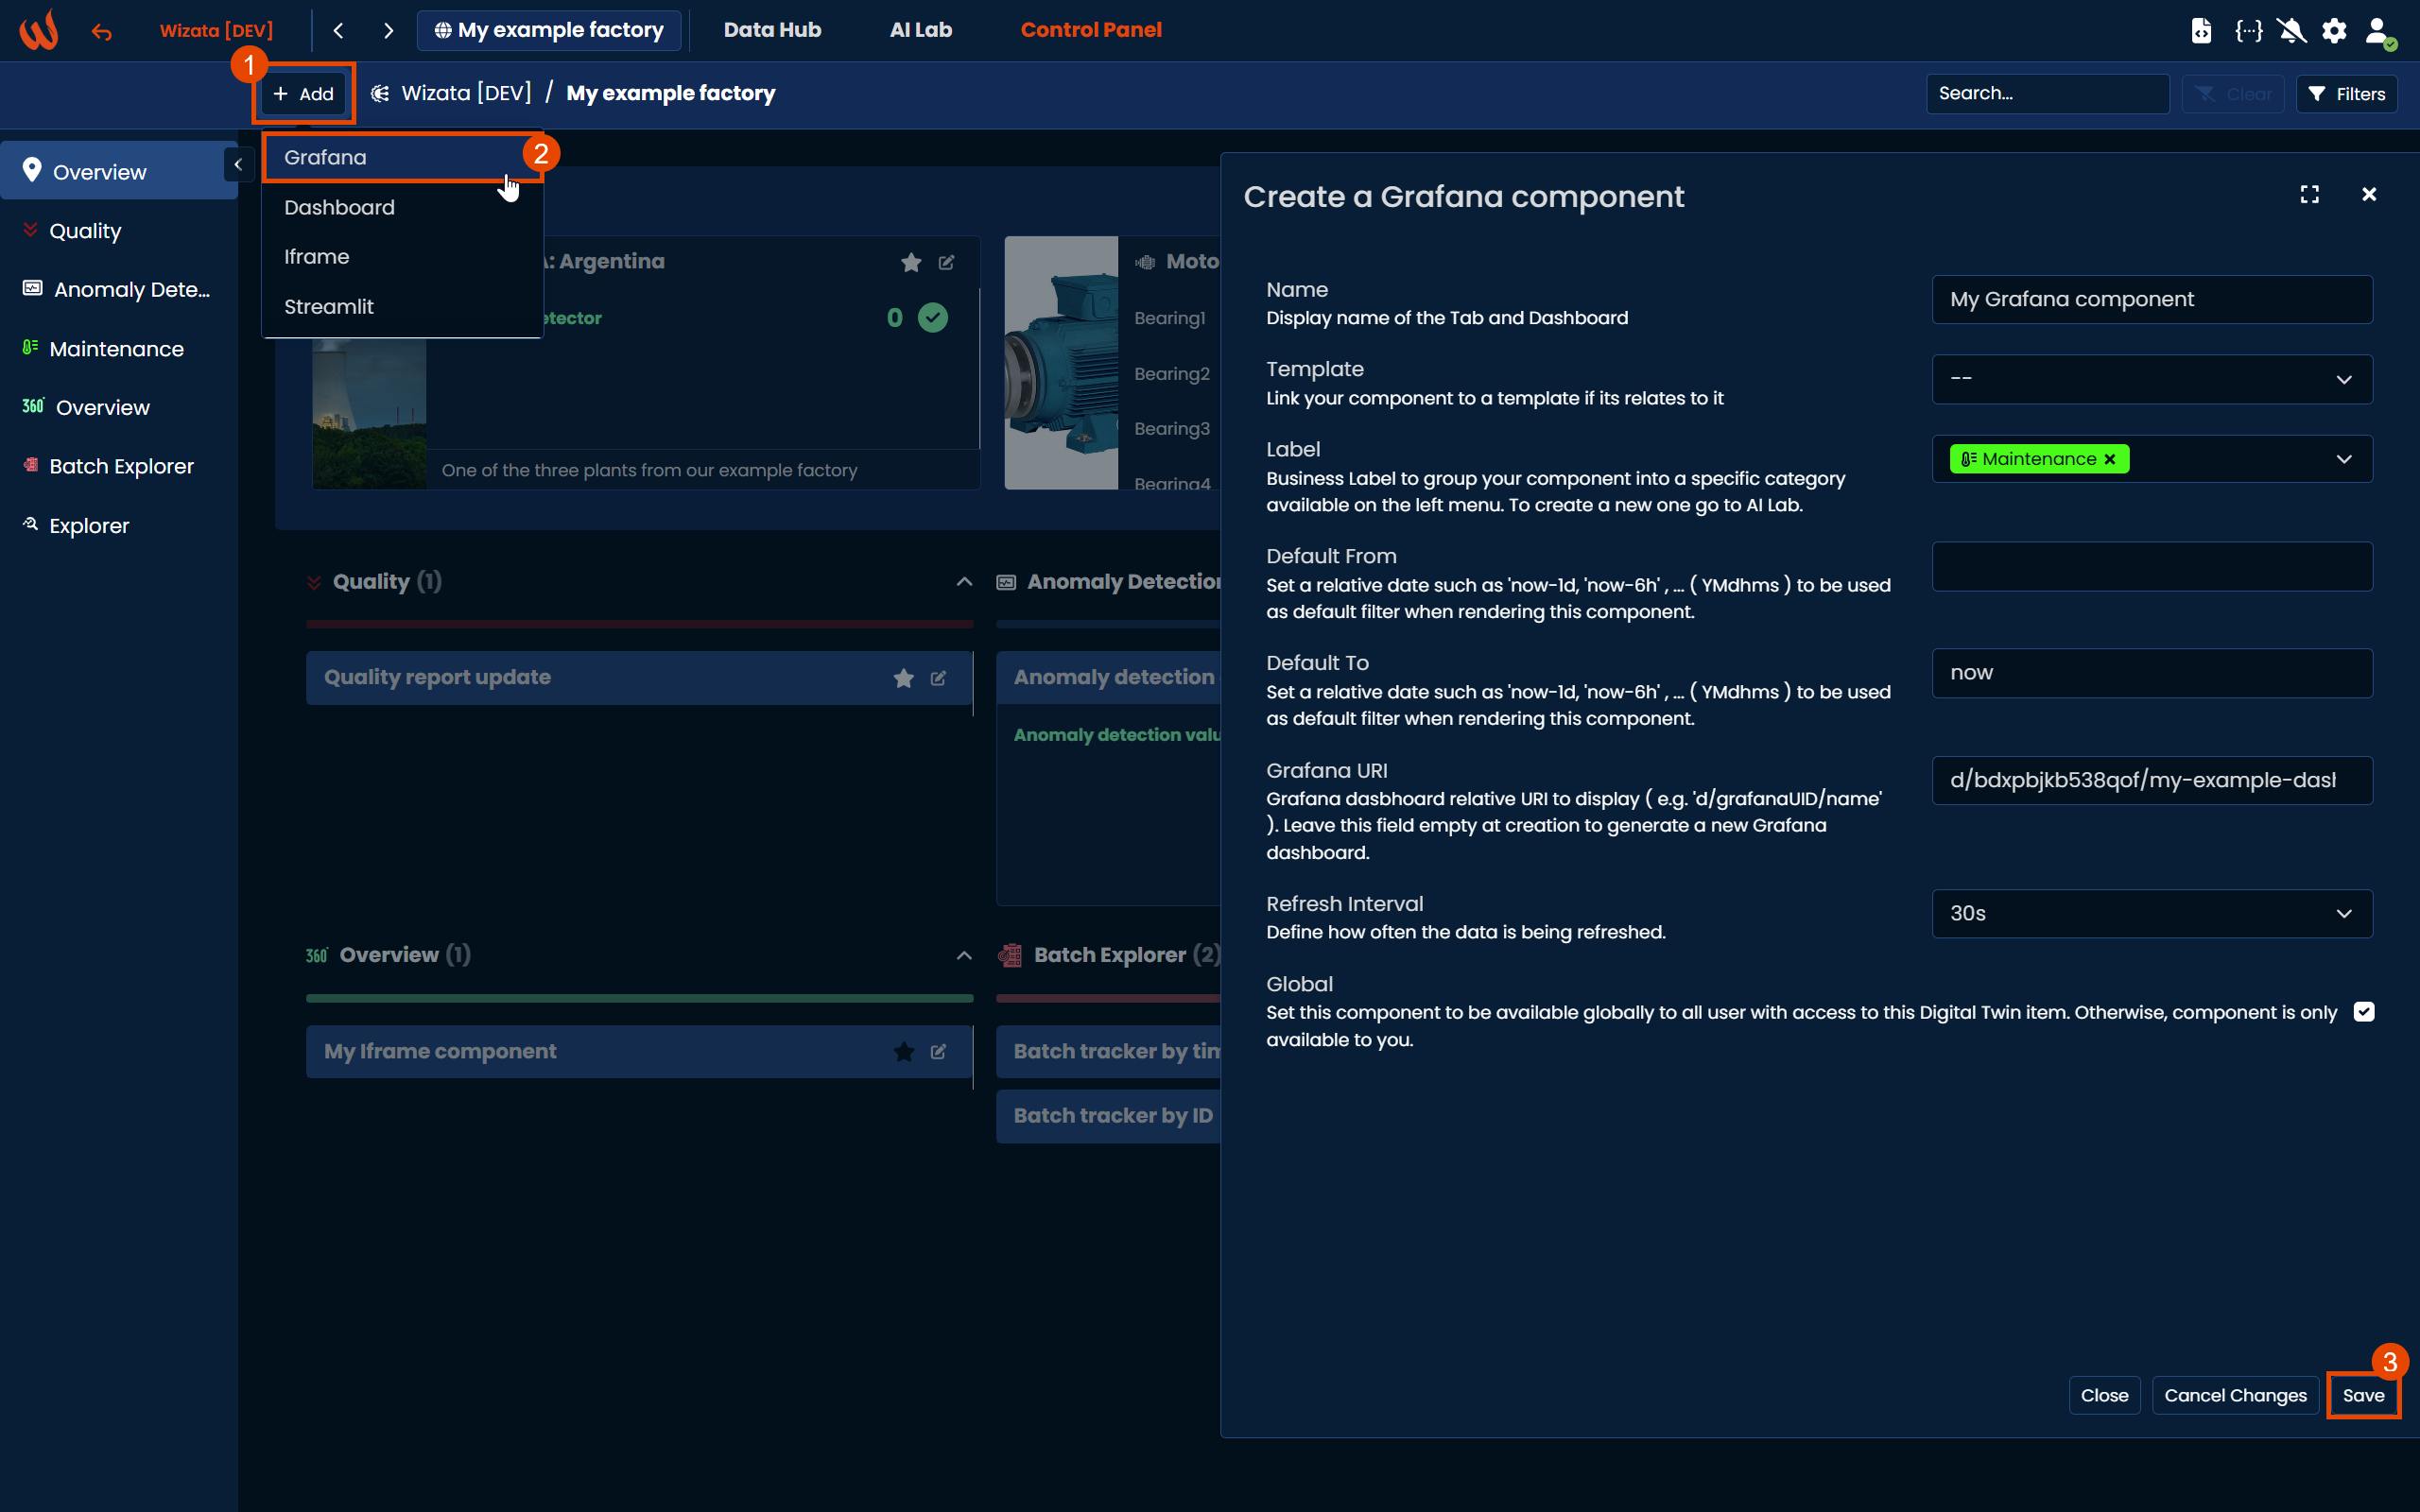Edit the Quality report update component
This screenshot has height=1512, width=2420.
click(x=938, y=678)
